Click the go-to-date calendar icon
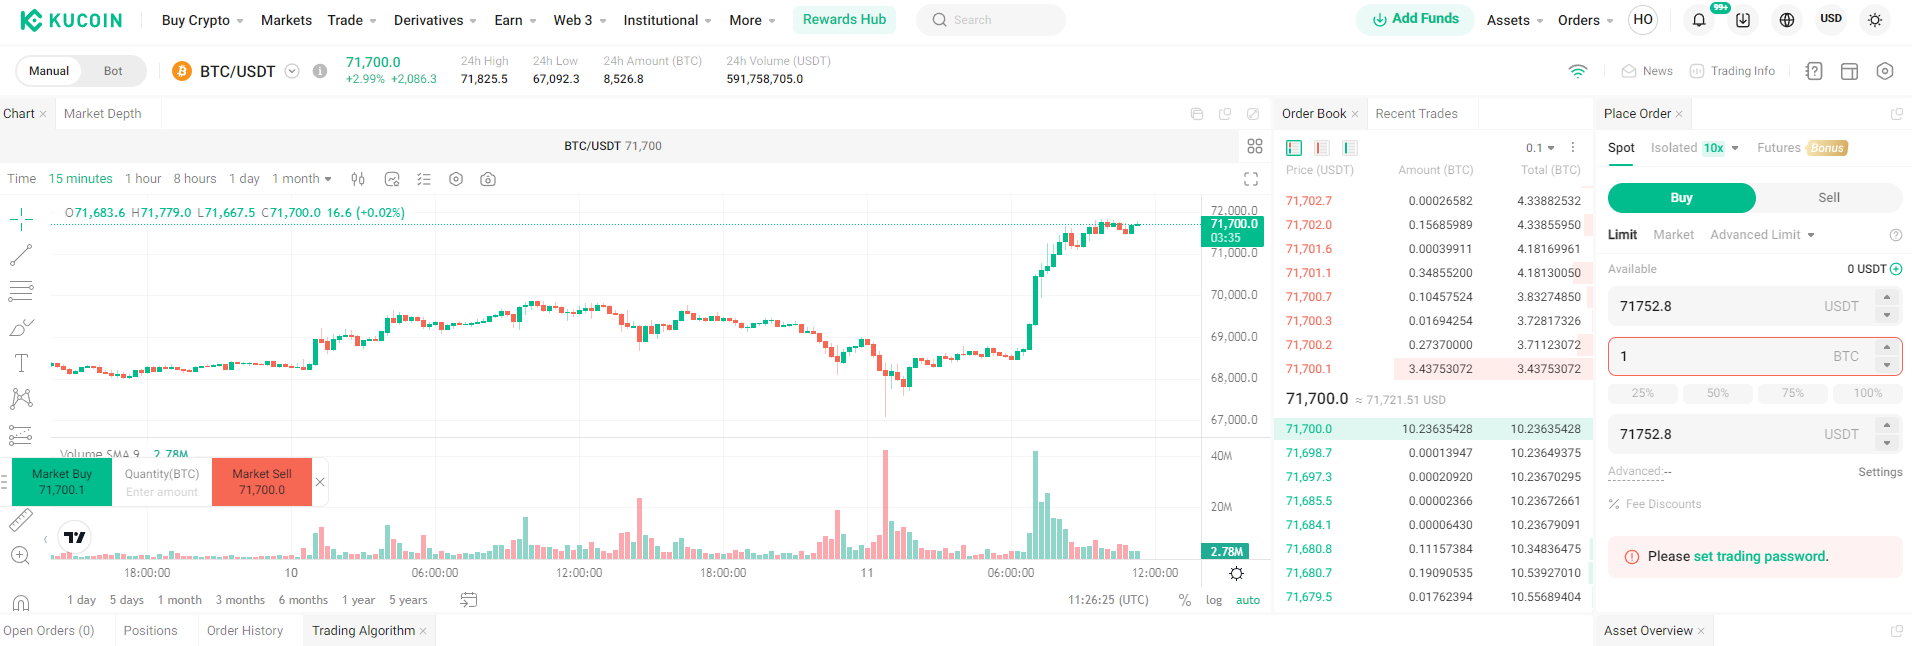Image resolution: width=1912 pixels, height=646 pixels. pyautogui.click(x=469, y=600)
